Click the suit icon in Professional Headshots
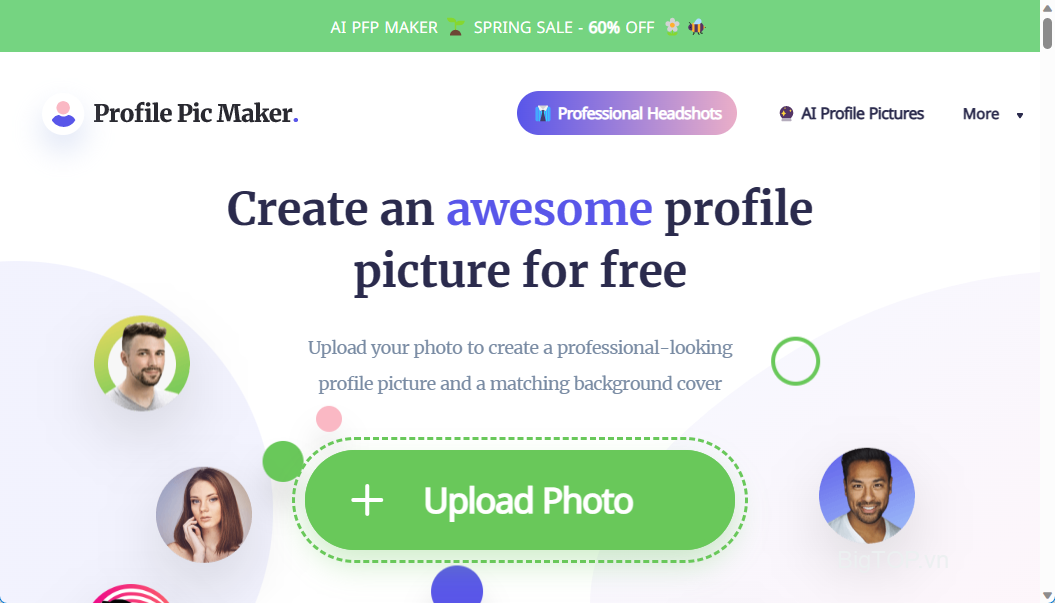Screen dimensions: 1055x603 (x=542, y=114)
